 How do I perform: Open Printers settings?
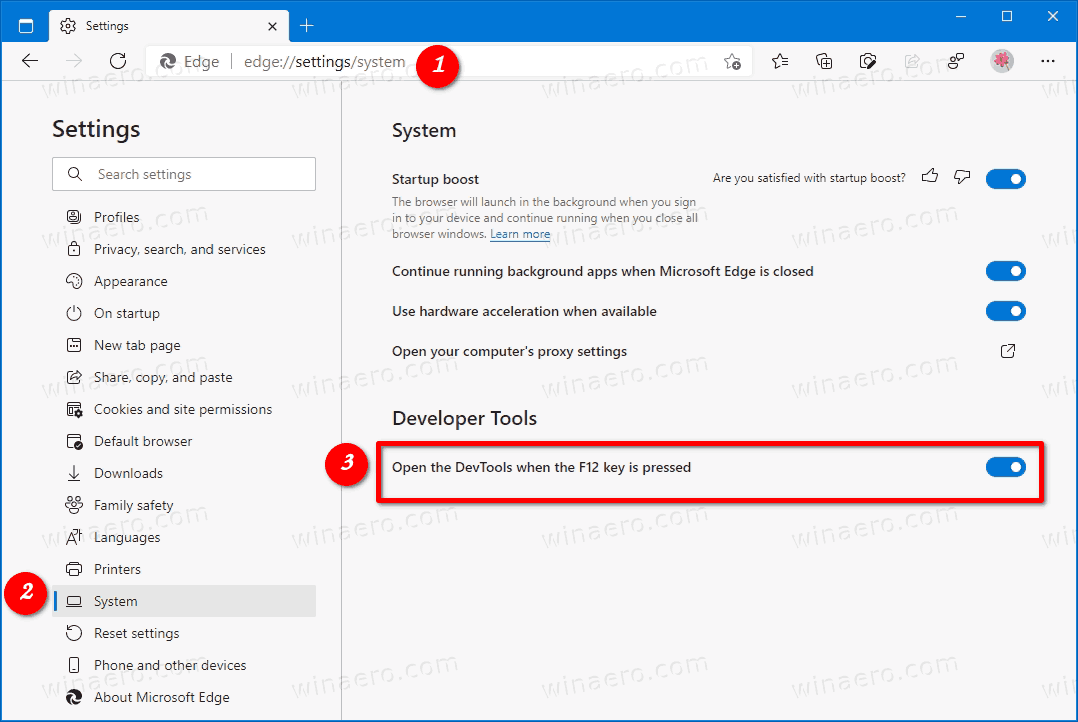(184, 569)
